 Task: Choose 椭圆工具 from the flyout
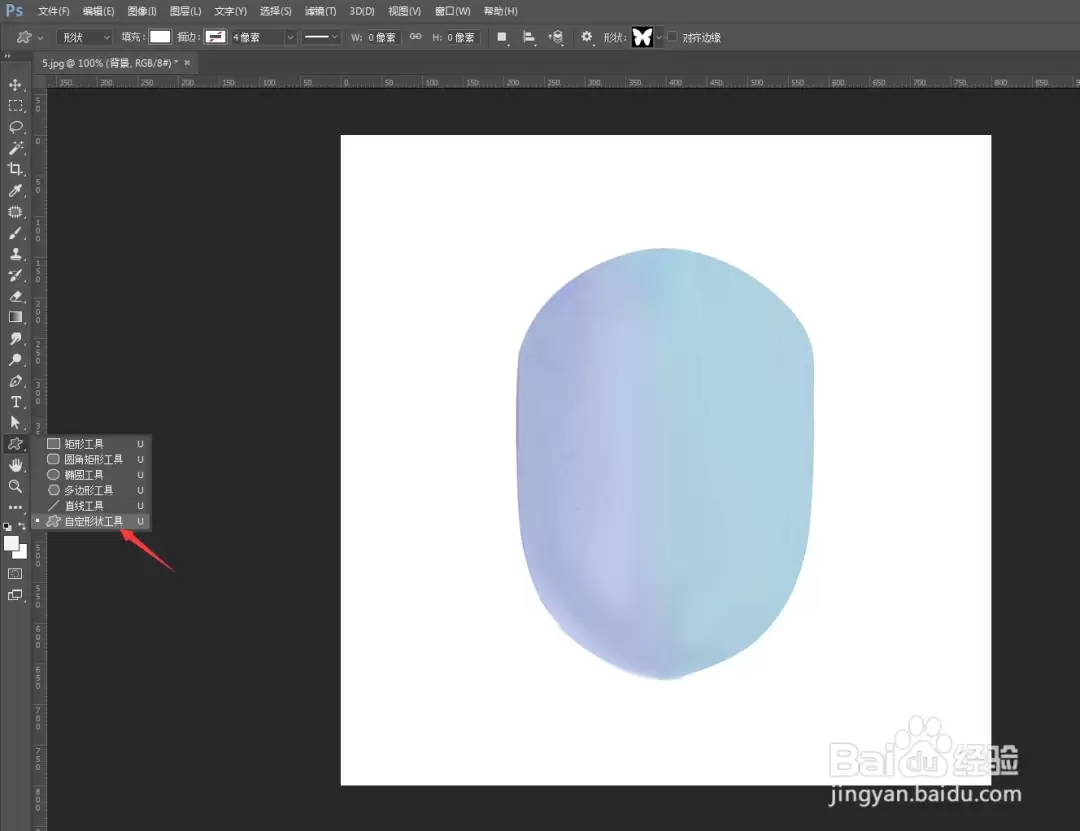(84, 475)
